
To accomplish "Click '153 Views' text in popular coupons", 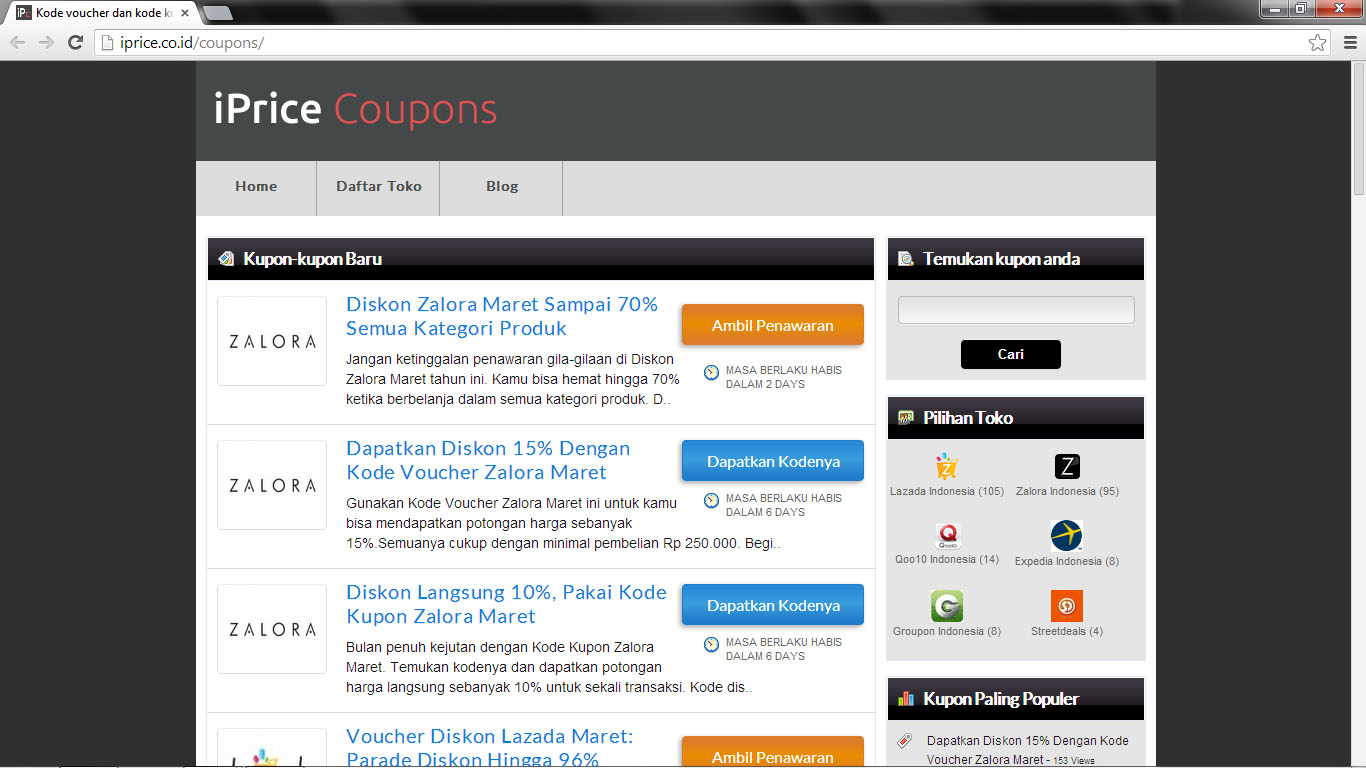I will point(1074,761).
